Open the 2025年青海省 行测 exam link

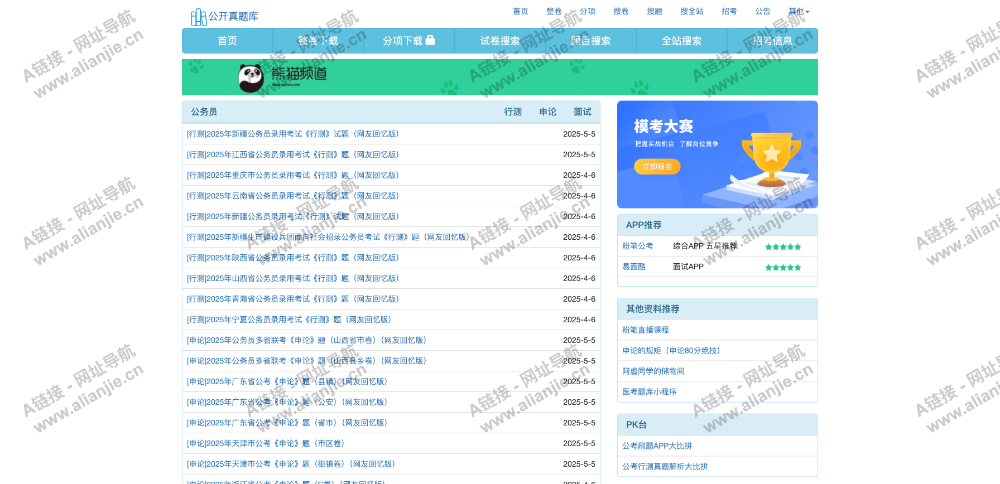pyautogui.click(x=293, y=299)
